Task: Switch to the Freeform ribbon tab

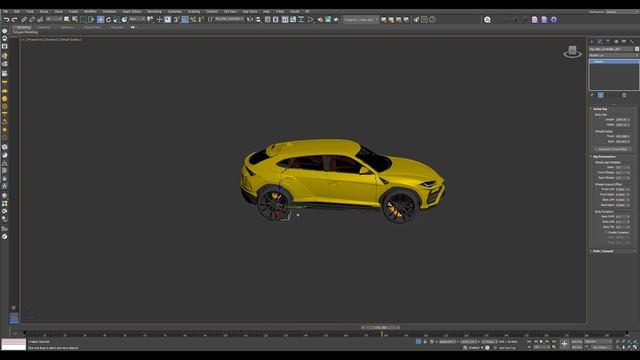Action: (x=44, y=27)
